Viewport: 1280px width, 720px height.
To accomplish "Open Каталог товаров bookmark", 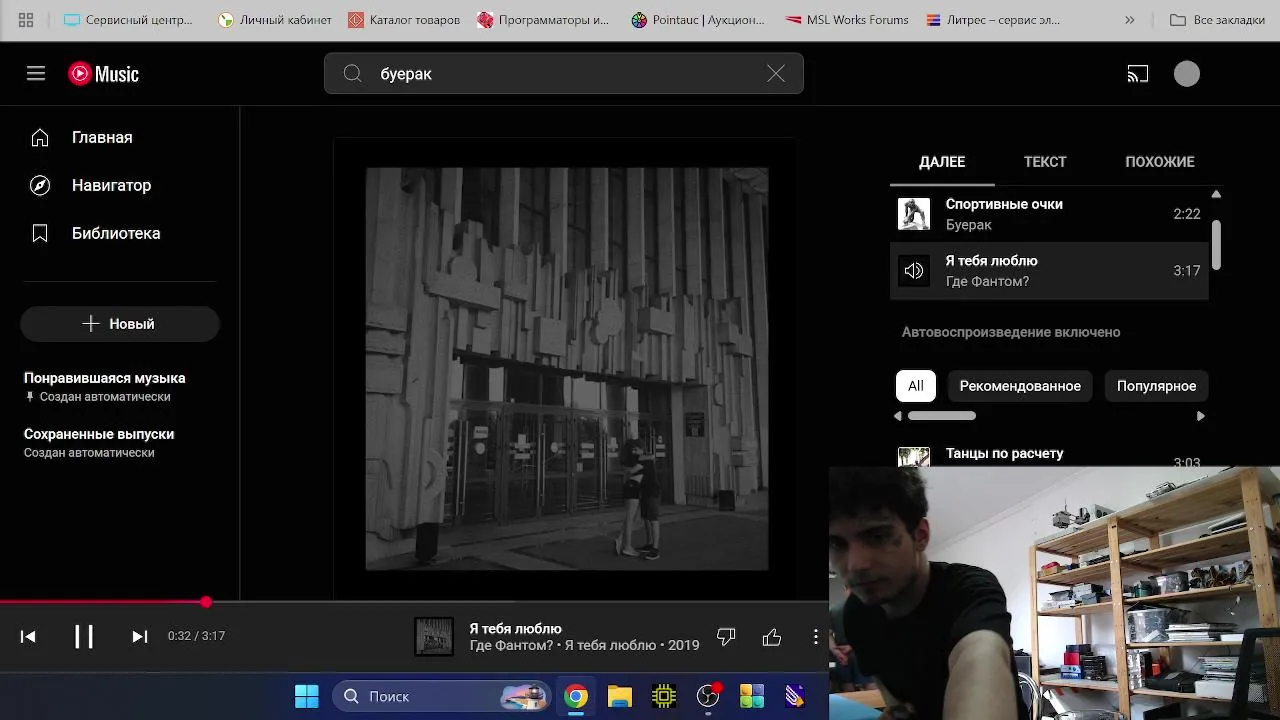I will click(x=404, y=20).
